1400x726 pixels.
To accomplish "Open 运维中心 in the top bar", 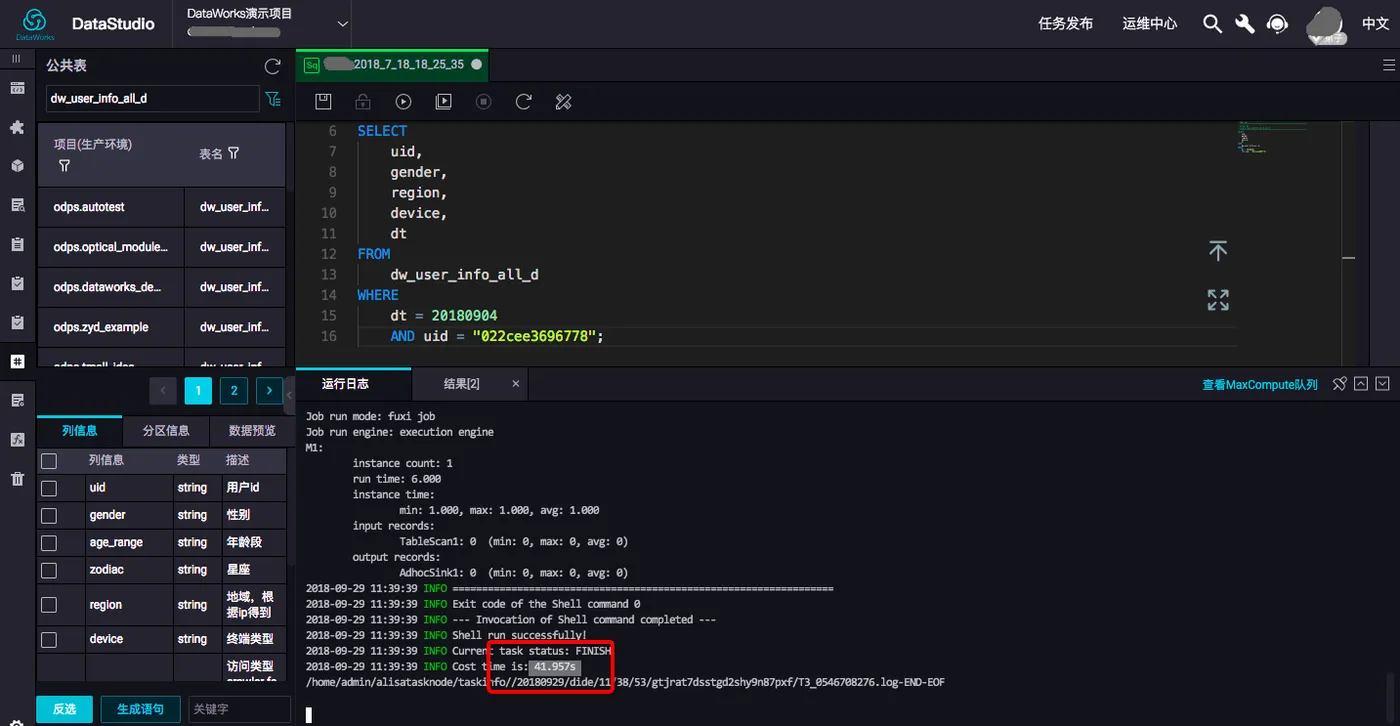I will point(1150,24).
